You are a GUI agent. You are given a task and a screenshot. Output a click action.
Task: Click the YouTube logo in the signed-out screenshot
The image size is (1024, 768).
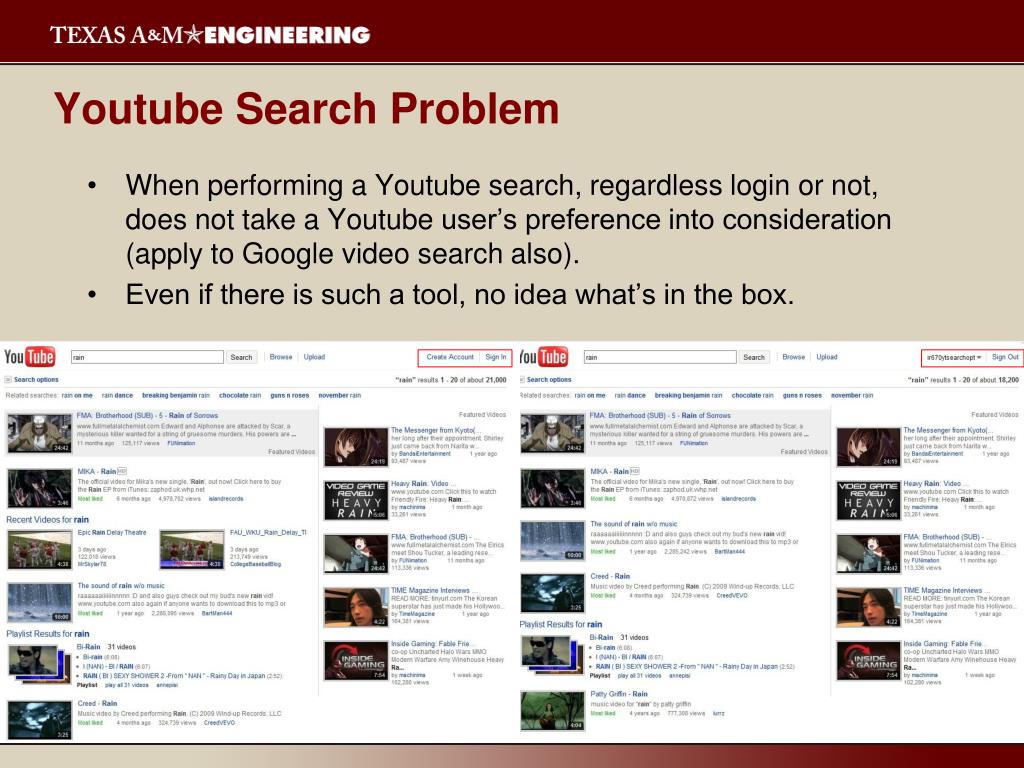tap(29, 357)
